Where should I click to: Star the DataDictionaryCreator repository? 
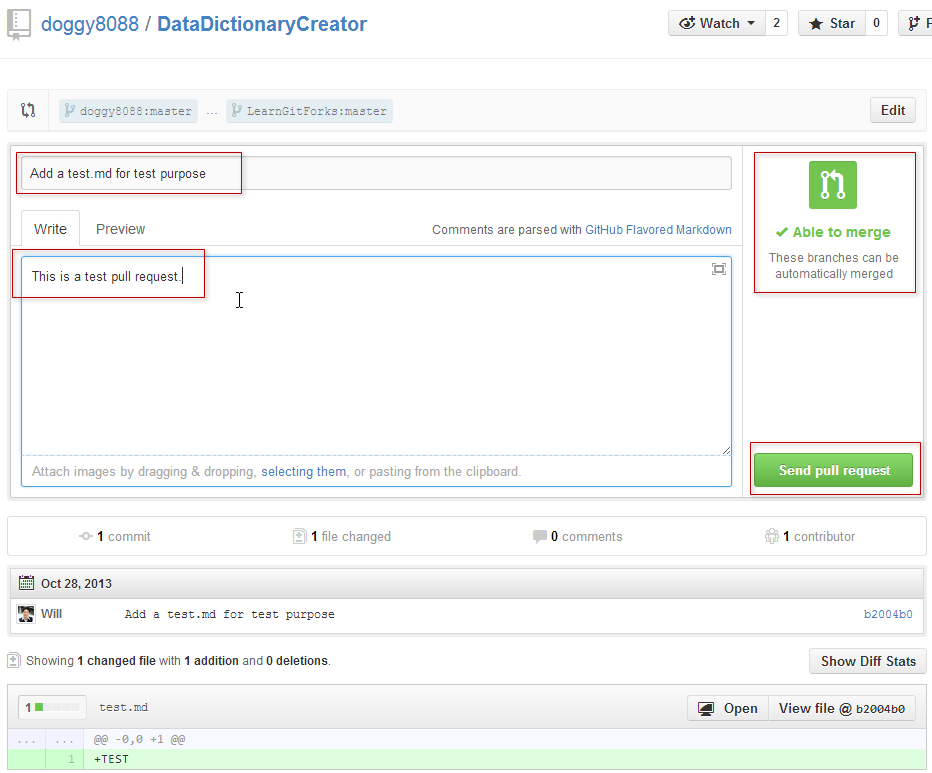click(x=831, y=23)
